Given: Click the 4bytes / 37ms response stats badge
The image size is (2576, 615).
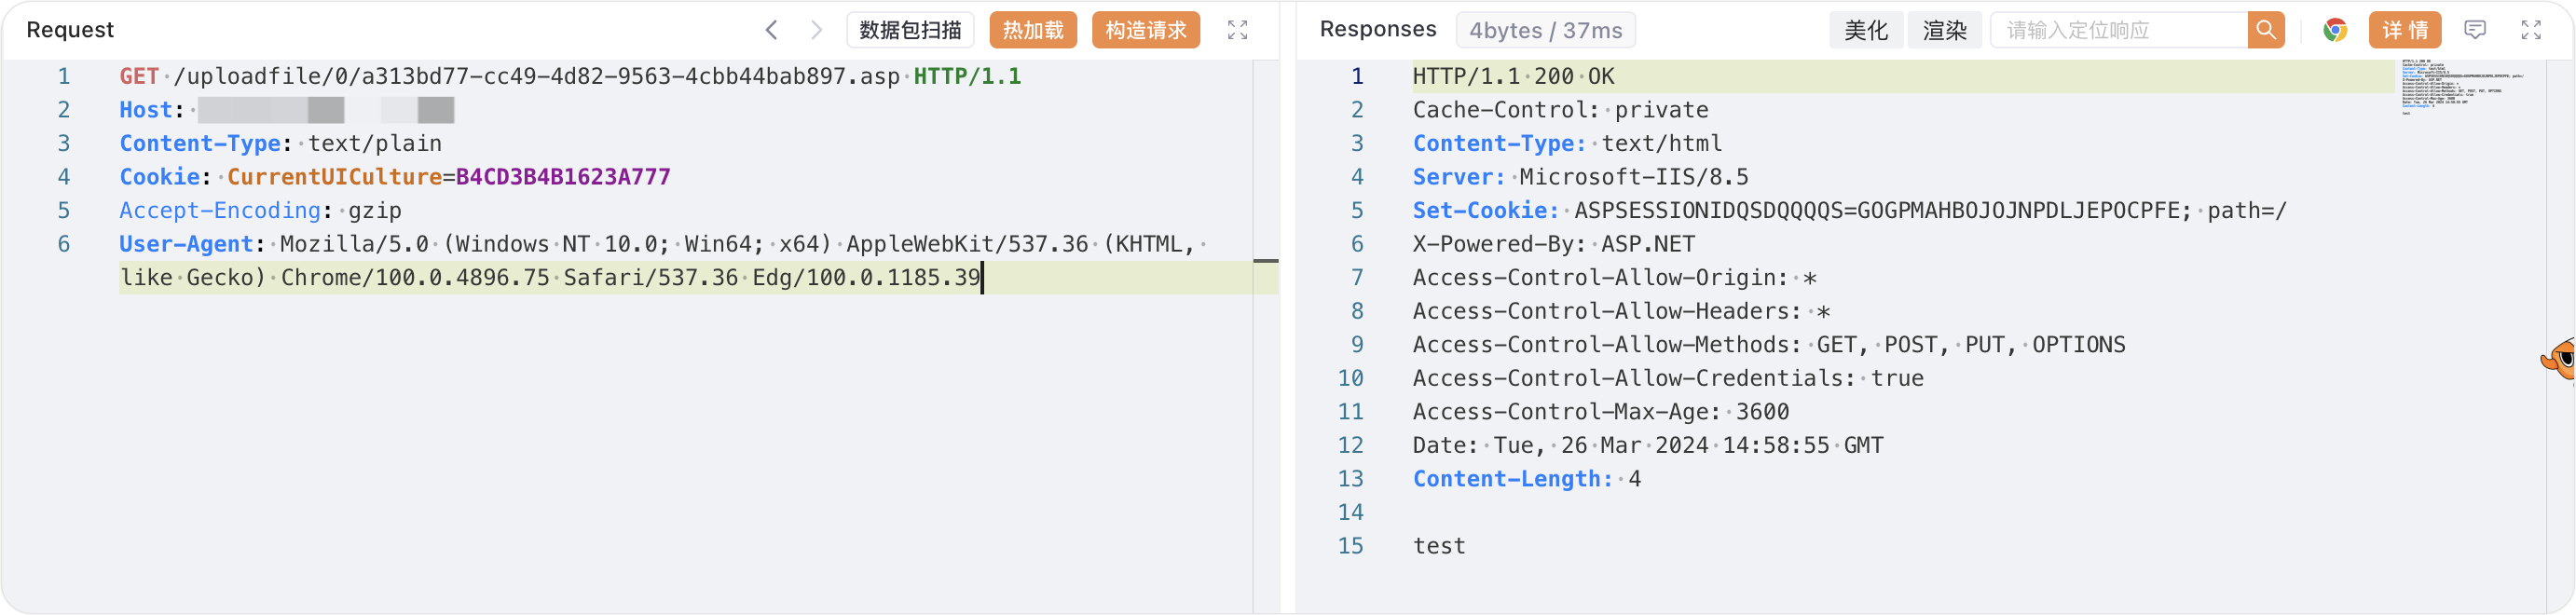Looking at the screenshot, I should tap(1546, 29).
